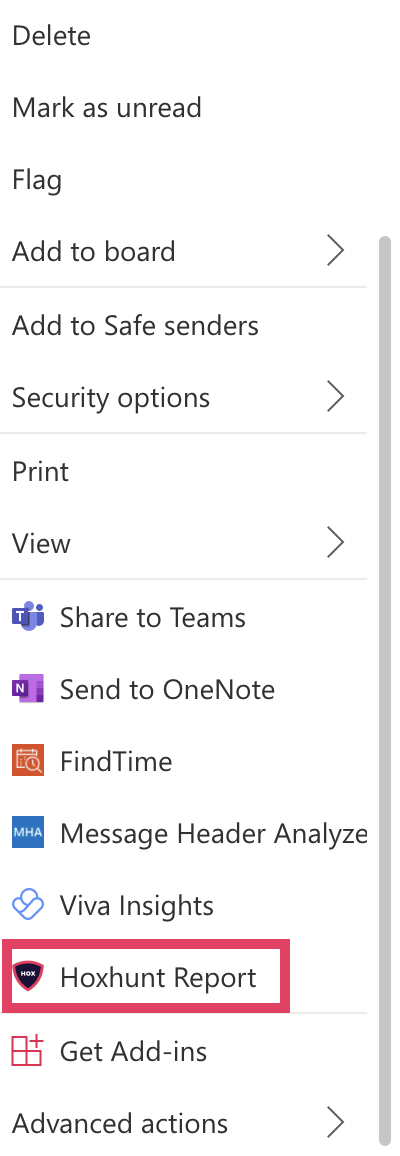Open the View submenu chevron
This screenshot has width=400, height=1156.
click(336, 543)
